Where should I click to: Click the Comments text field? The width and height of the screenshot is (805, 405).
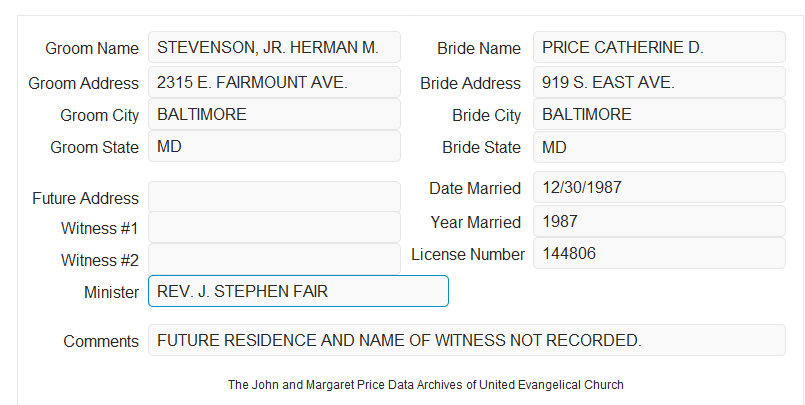click(x=467, y=340)
